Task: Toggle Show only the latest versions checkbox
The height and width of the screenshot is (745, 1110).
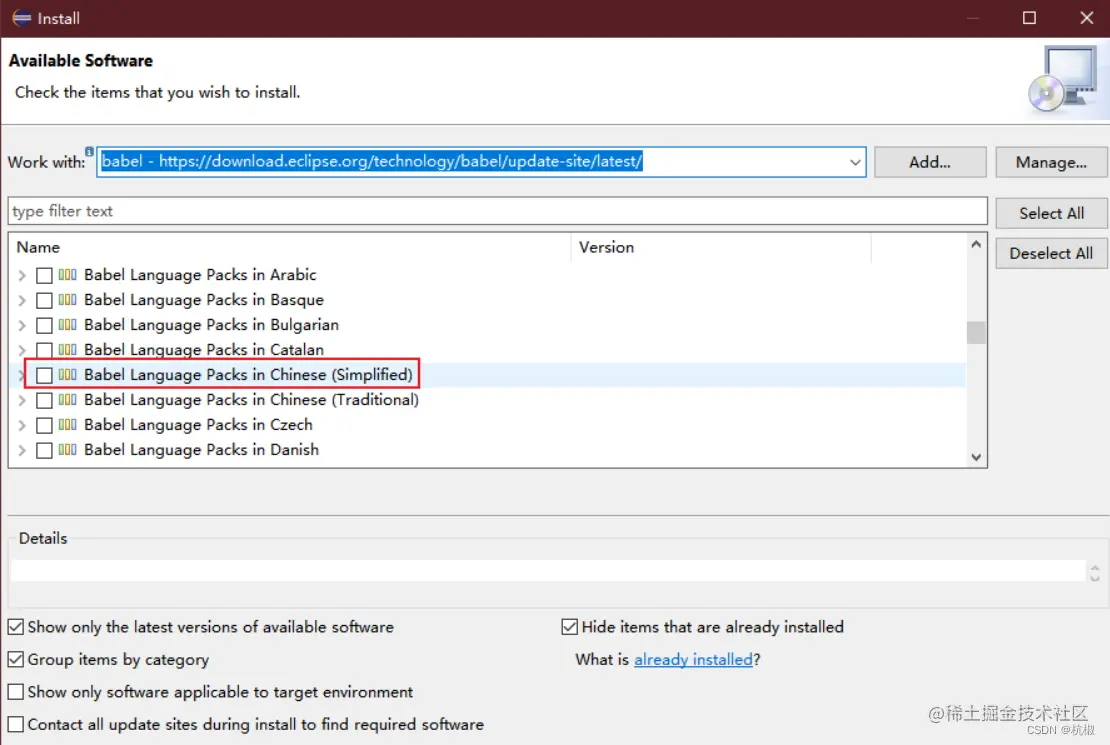Action: point(16,627)
